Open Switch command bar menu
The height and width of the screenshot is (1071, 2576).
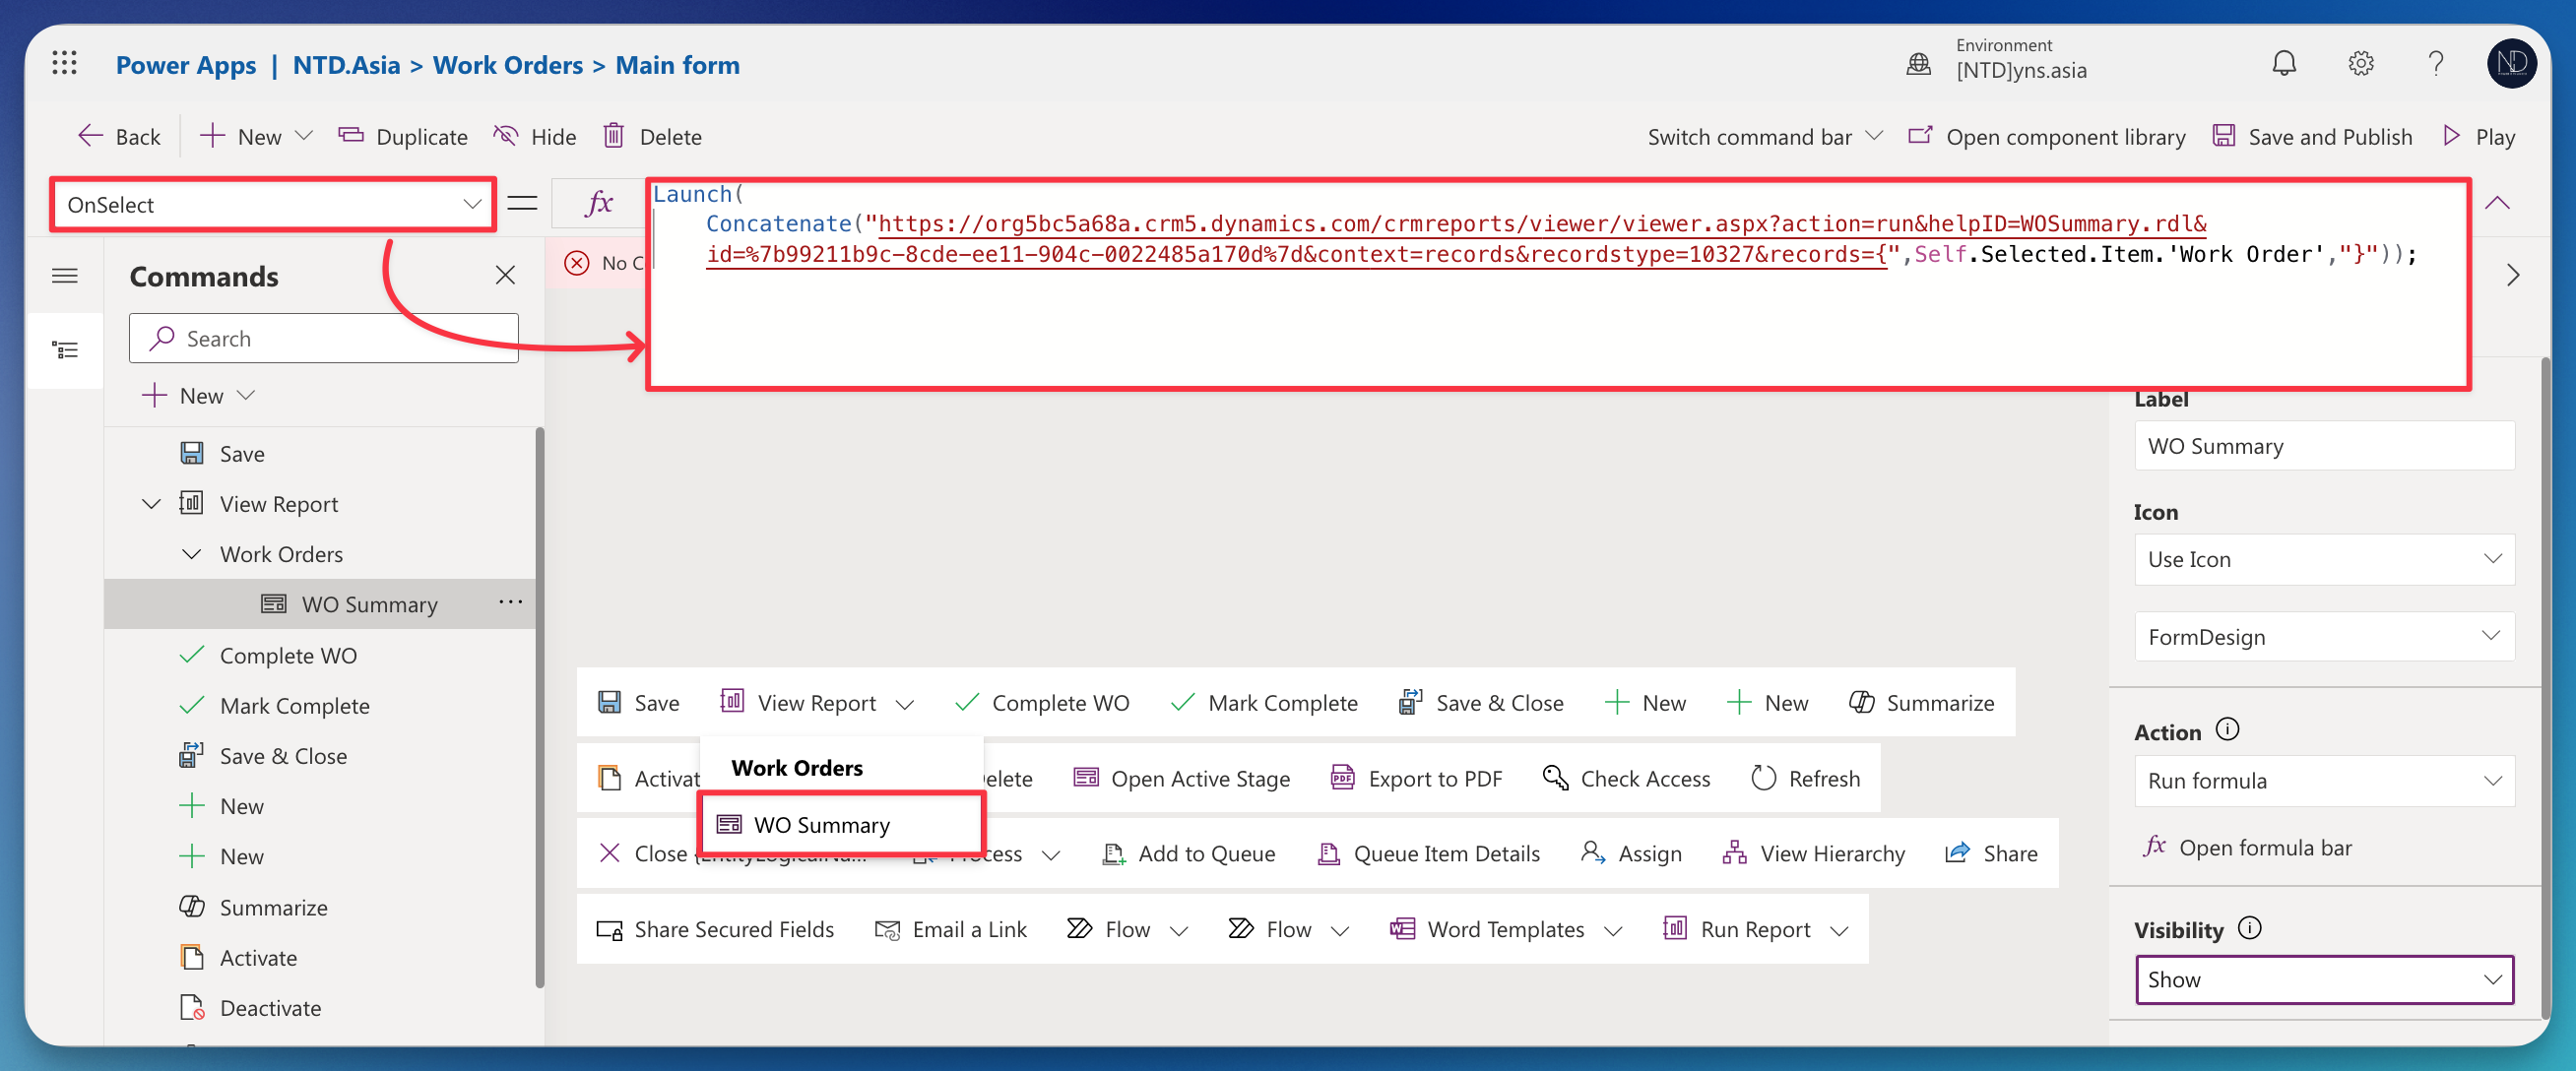point(1764,136)
